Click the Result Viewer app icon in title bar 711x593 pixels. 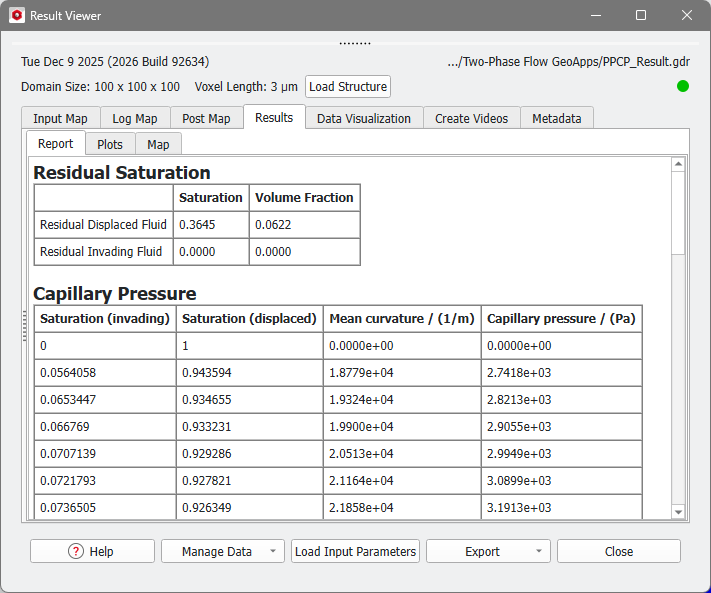pos(16,16)
